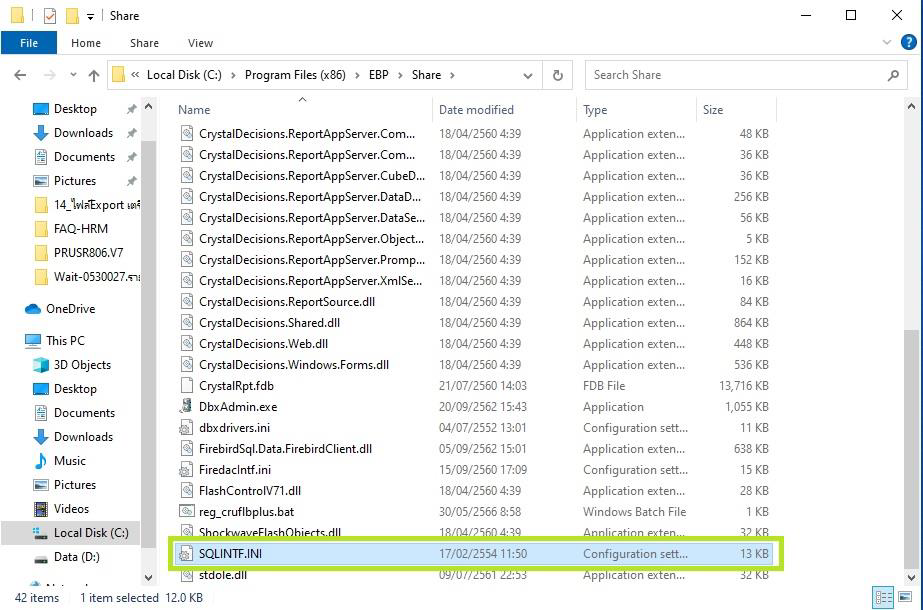This screenshot has width=923, height=610.
Task: Click the Refresh button in address bar
Action: [557, 75]
